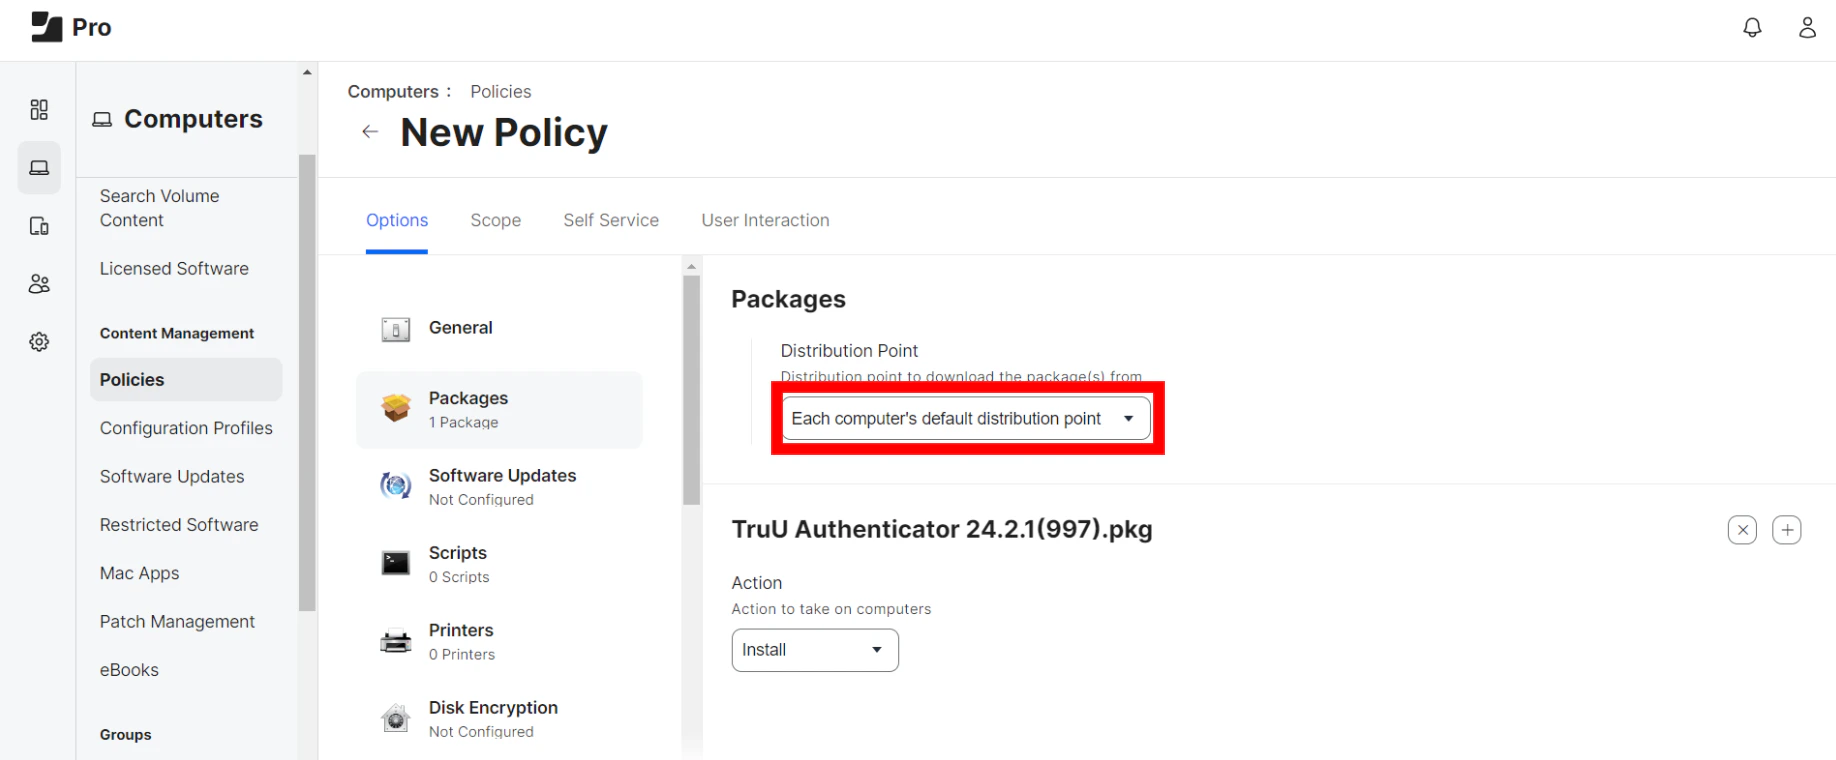Click the Computers breadcrumb link
Viewport: 1836px width, 760px height.
[x=393, y=92]
